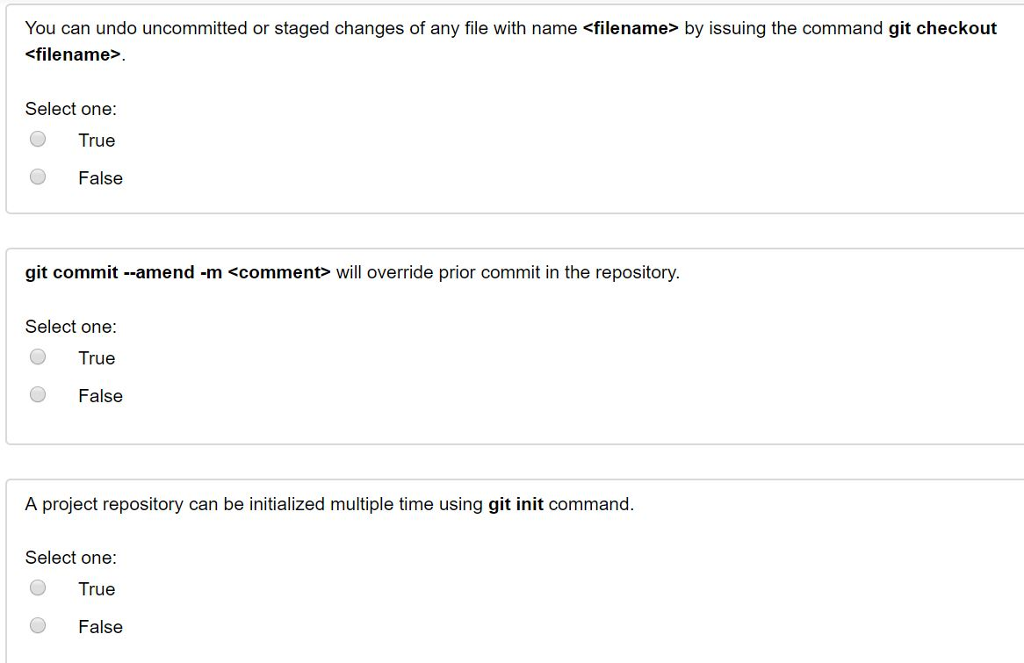Image resolution: width=1024 pixels, height=663 pixels.
Task: Select False for the git init question
Action: tap(37, 624)
